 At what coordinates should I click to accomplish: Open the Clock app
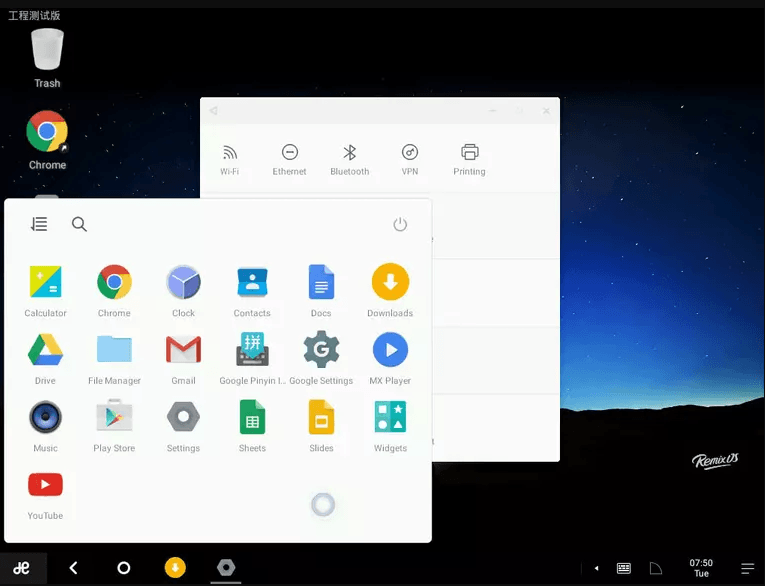click(183, 290)
